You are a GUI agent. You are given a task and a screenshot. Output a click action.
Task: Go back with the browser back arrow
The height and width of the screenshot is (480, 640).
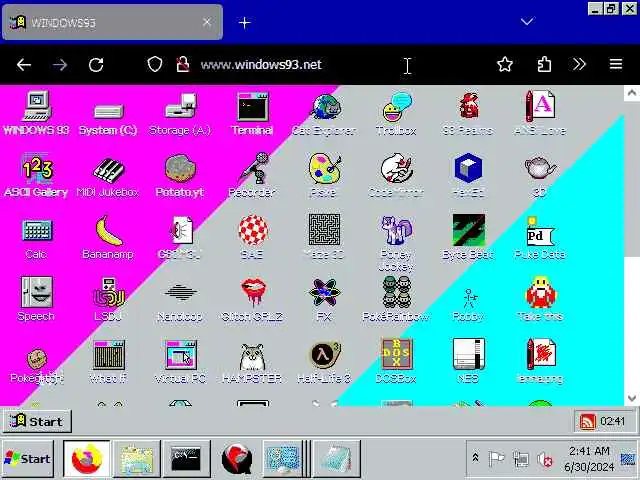pyautogui.click(x=24, y=64)
